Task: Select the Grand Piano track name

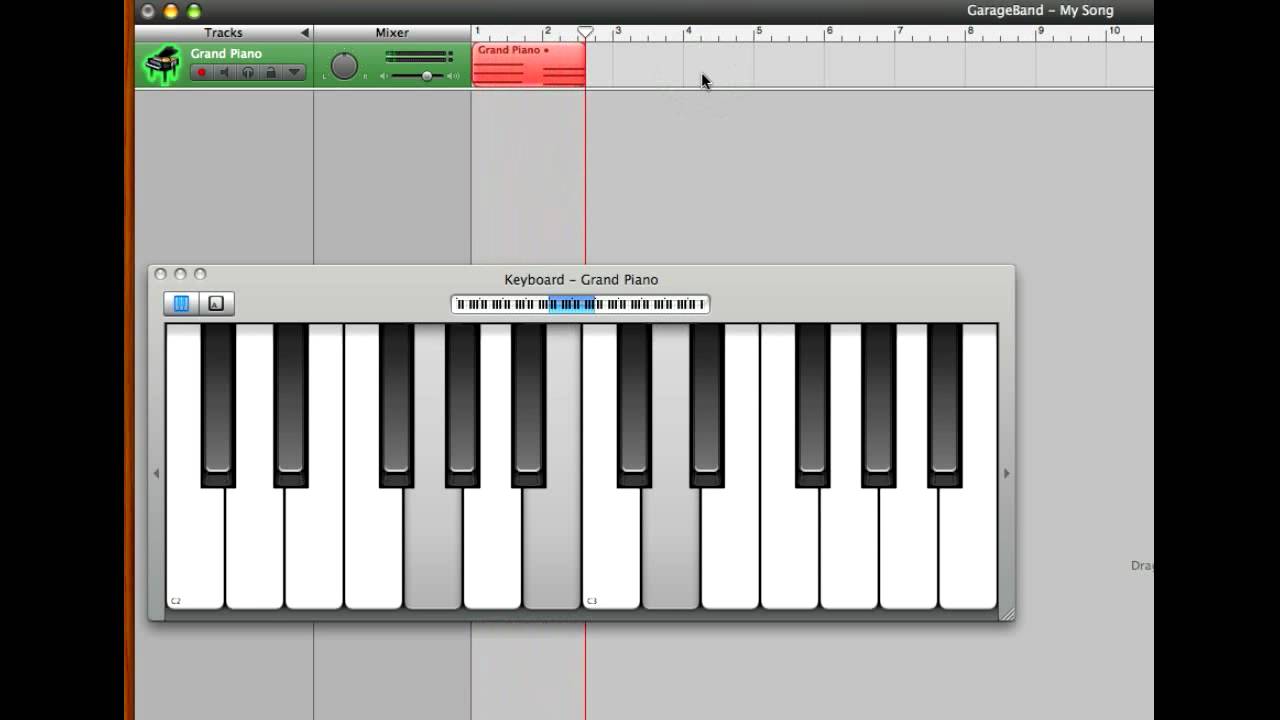Action: (x=226, y=54)
